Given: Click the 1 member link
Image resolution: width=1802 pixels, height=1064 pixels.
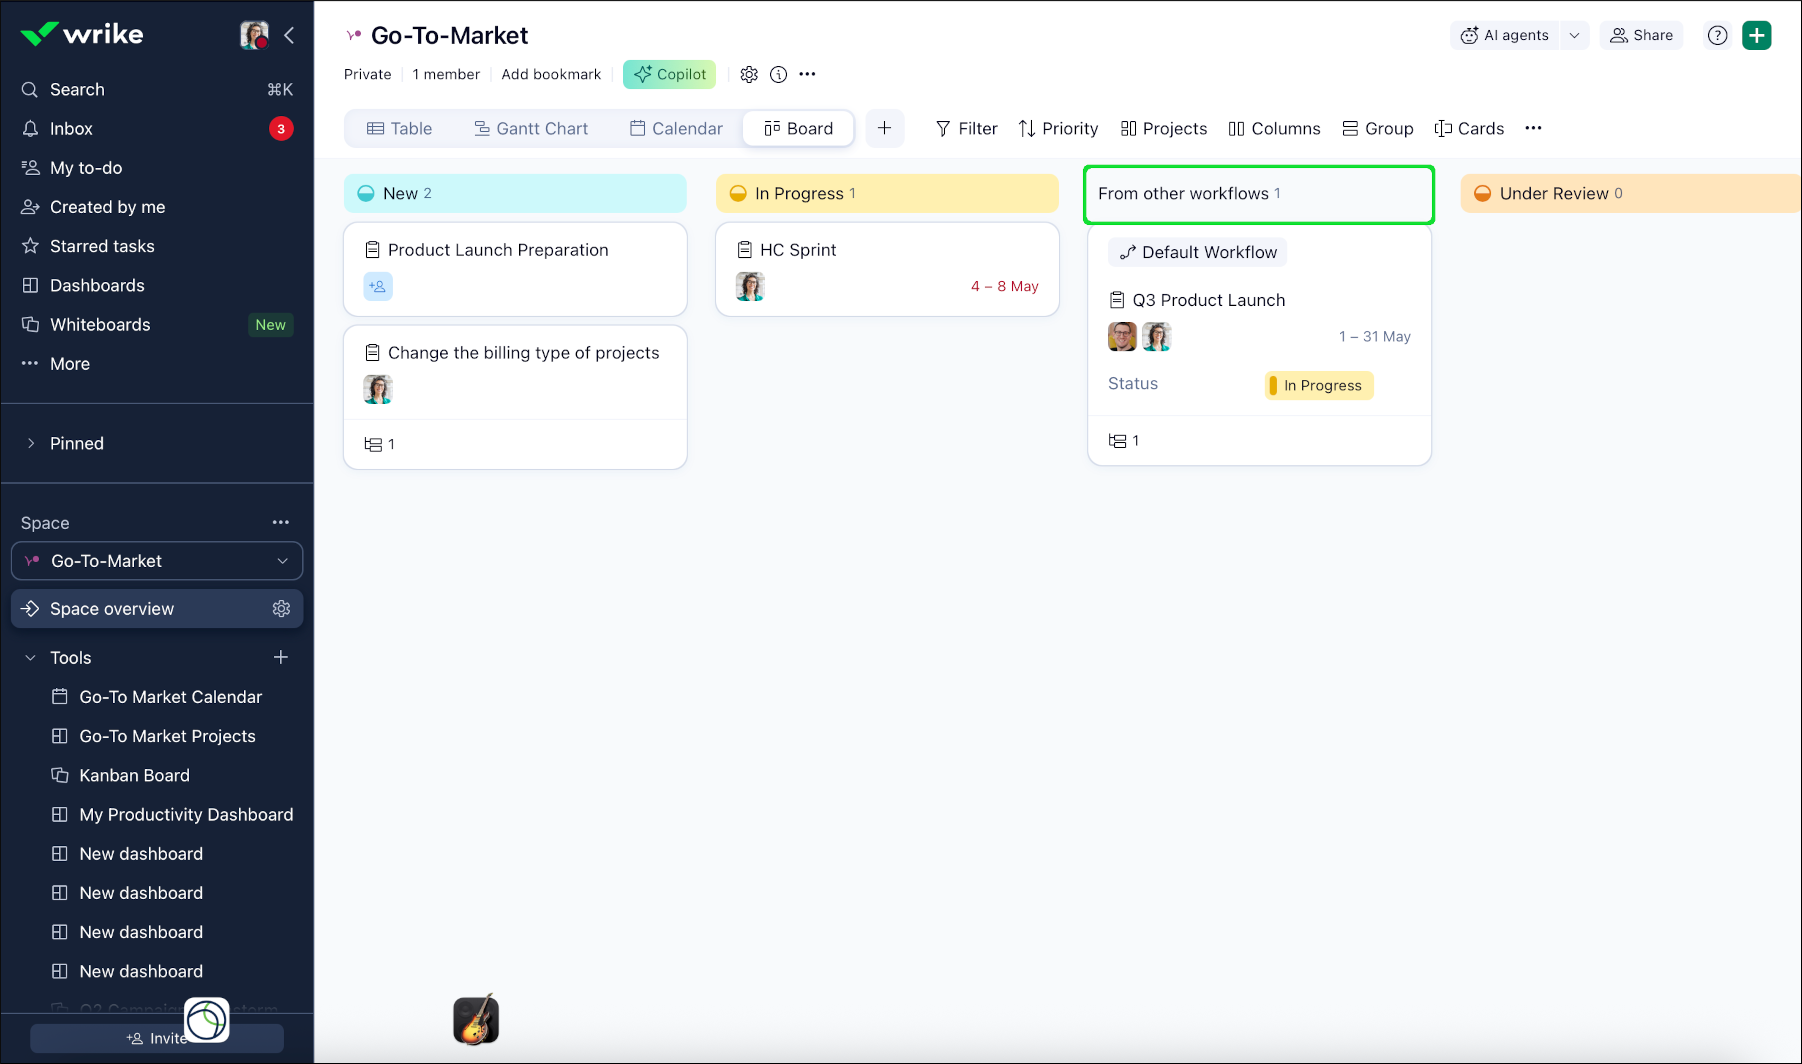Looking at the screenshot, I should [446, 74].
